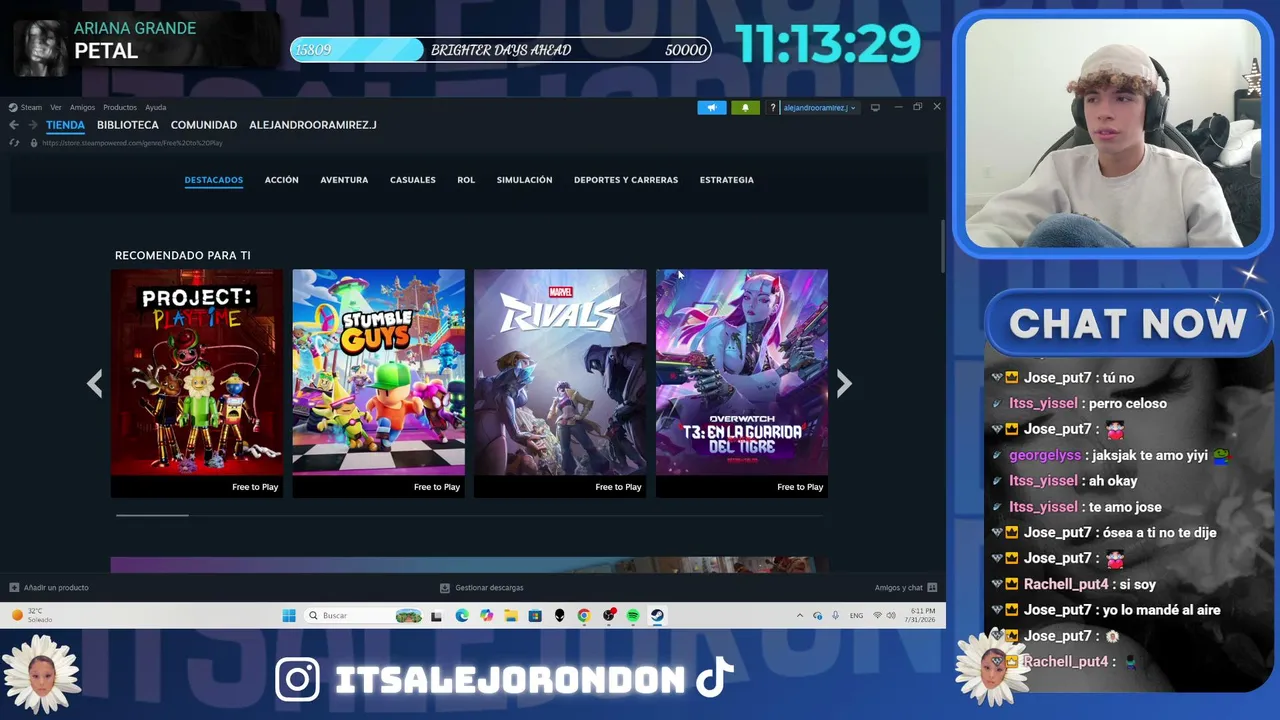1280x720 pixels.
Task: Select the ROL genre tab
Action: point(466,180)
